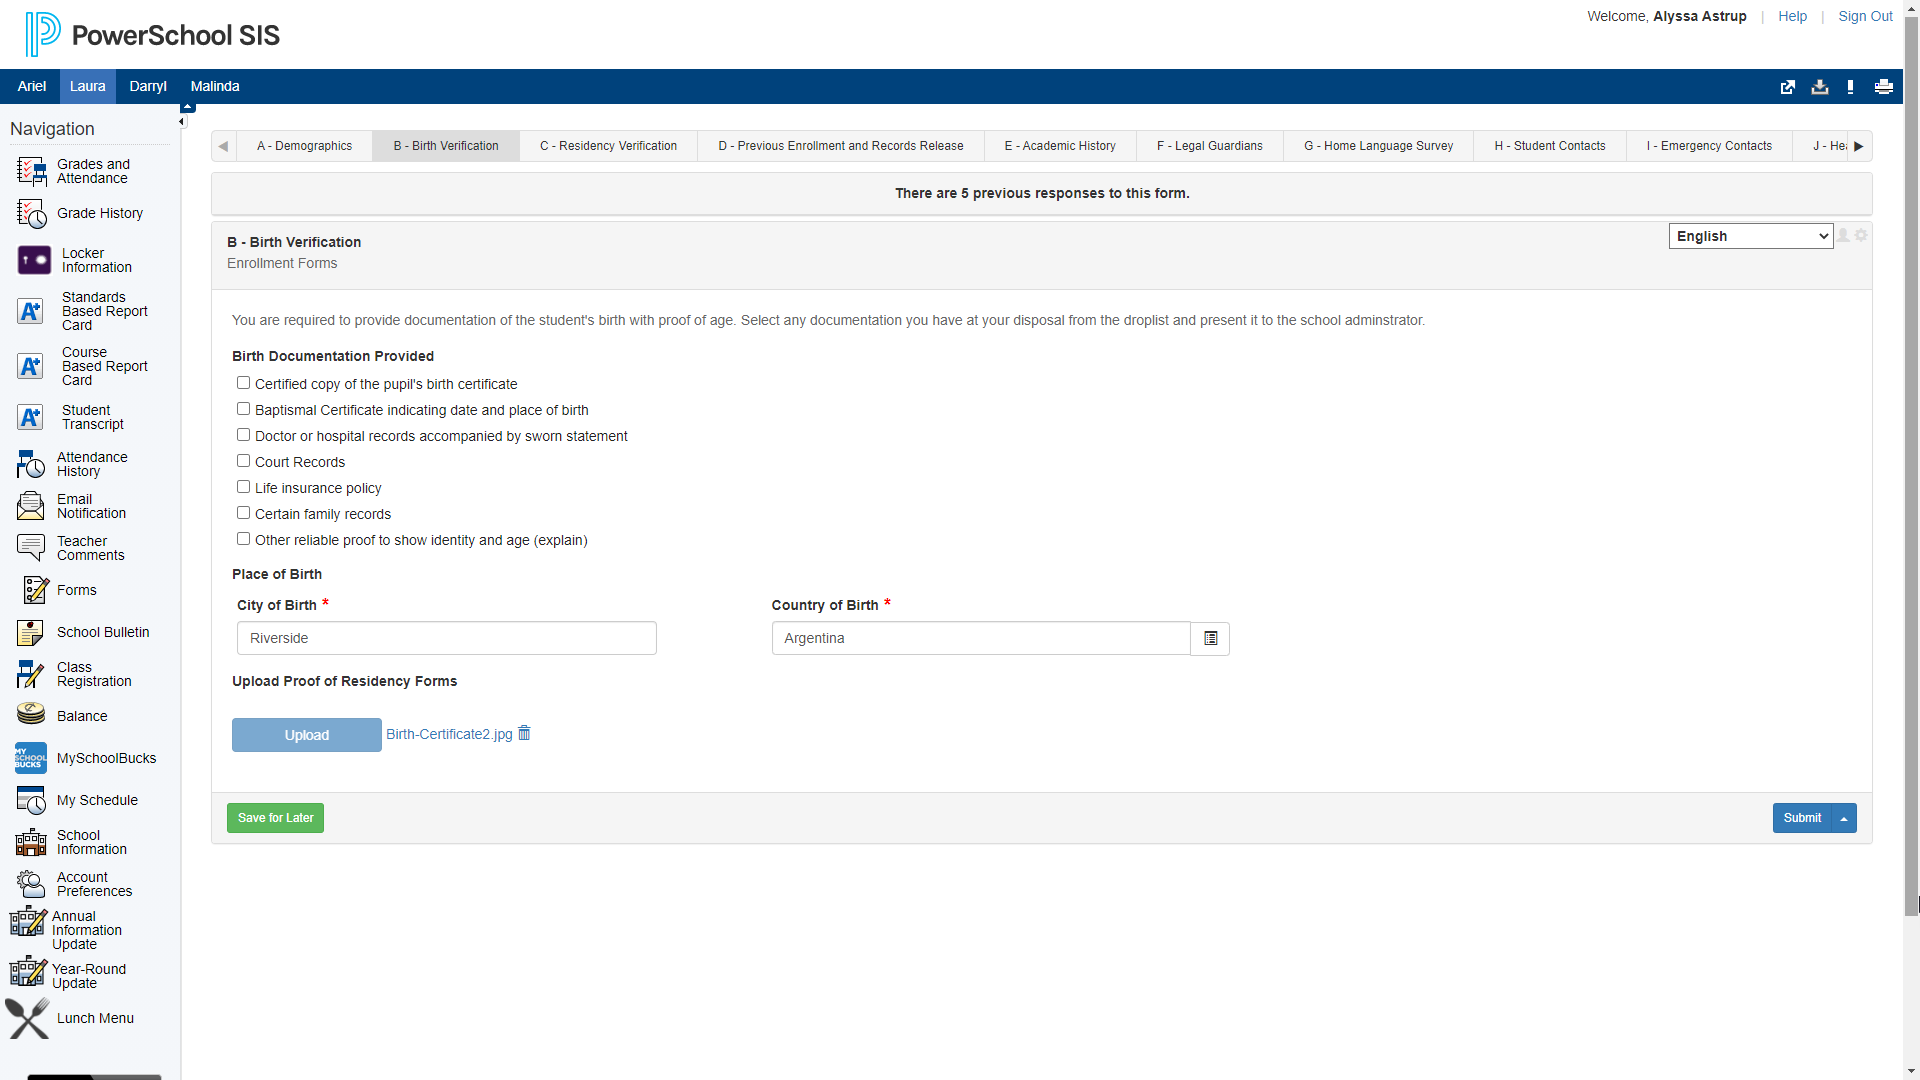This screenshot has height=1080, width=1920.
Task: Open the Help link
Action: (1792, 16)
